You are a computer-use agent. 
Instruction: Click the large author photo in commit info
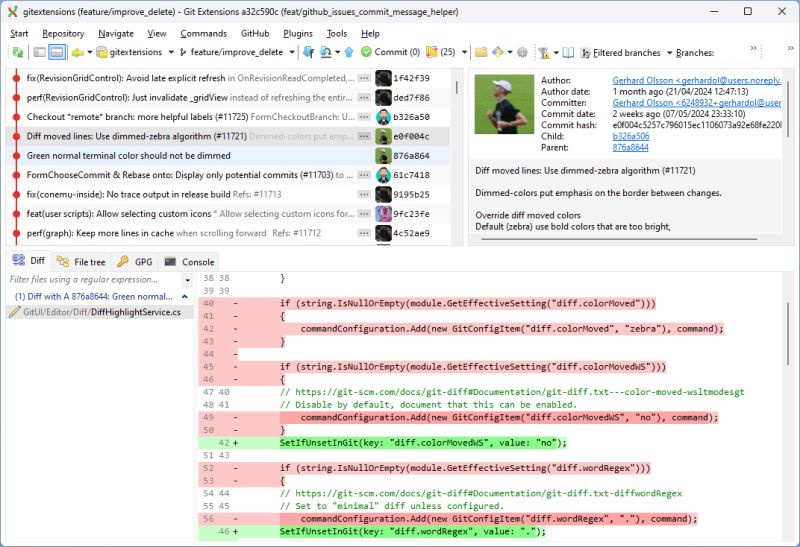pos(505,105)
